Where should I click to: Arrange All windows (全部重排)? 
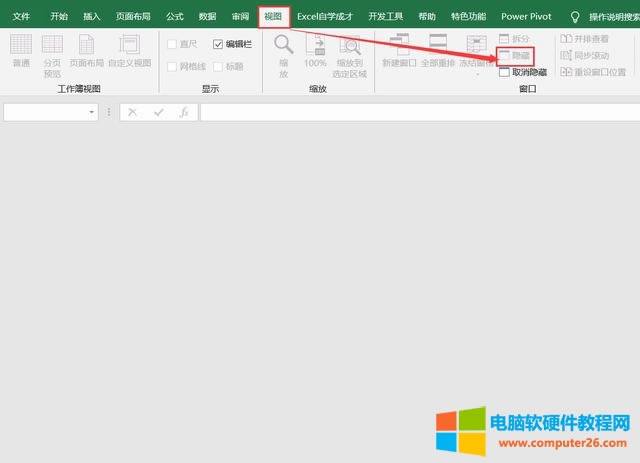point(438,51)
